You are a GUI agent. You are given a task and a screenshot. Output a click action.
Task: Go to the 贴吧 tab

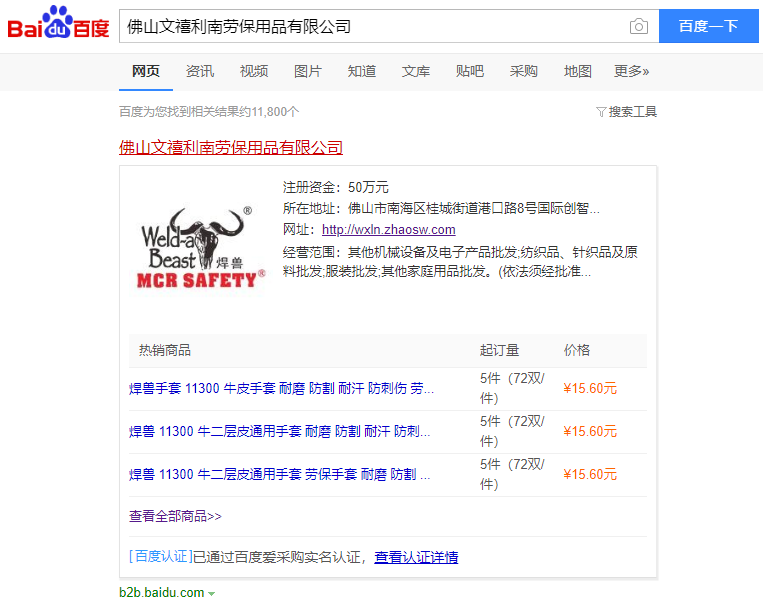point(470,72)
